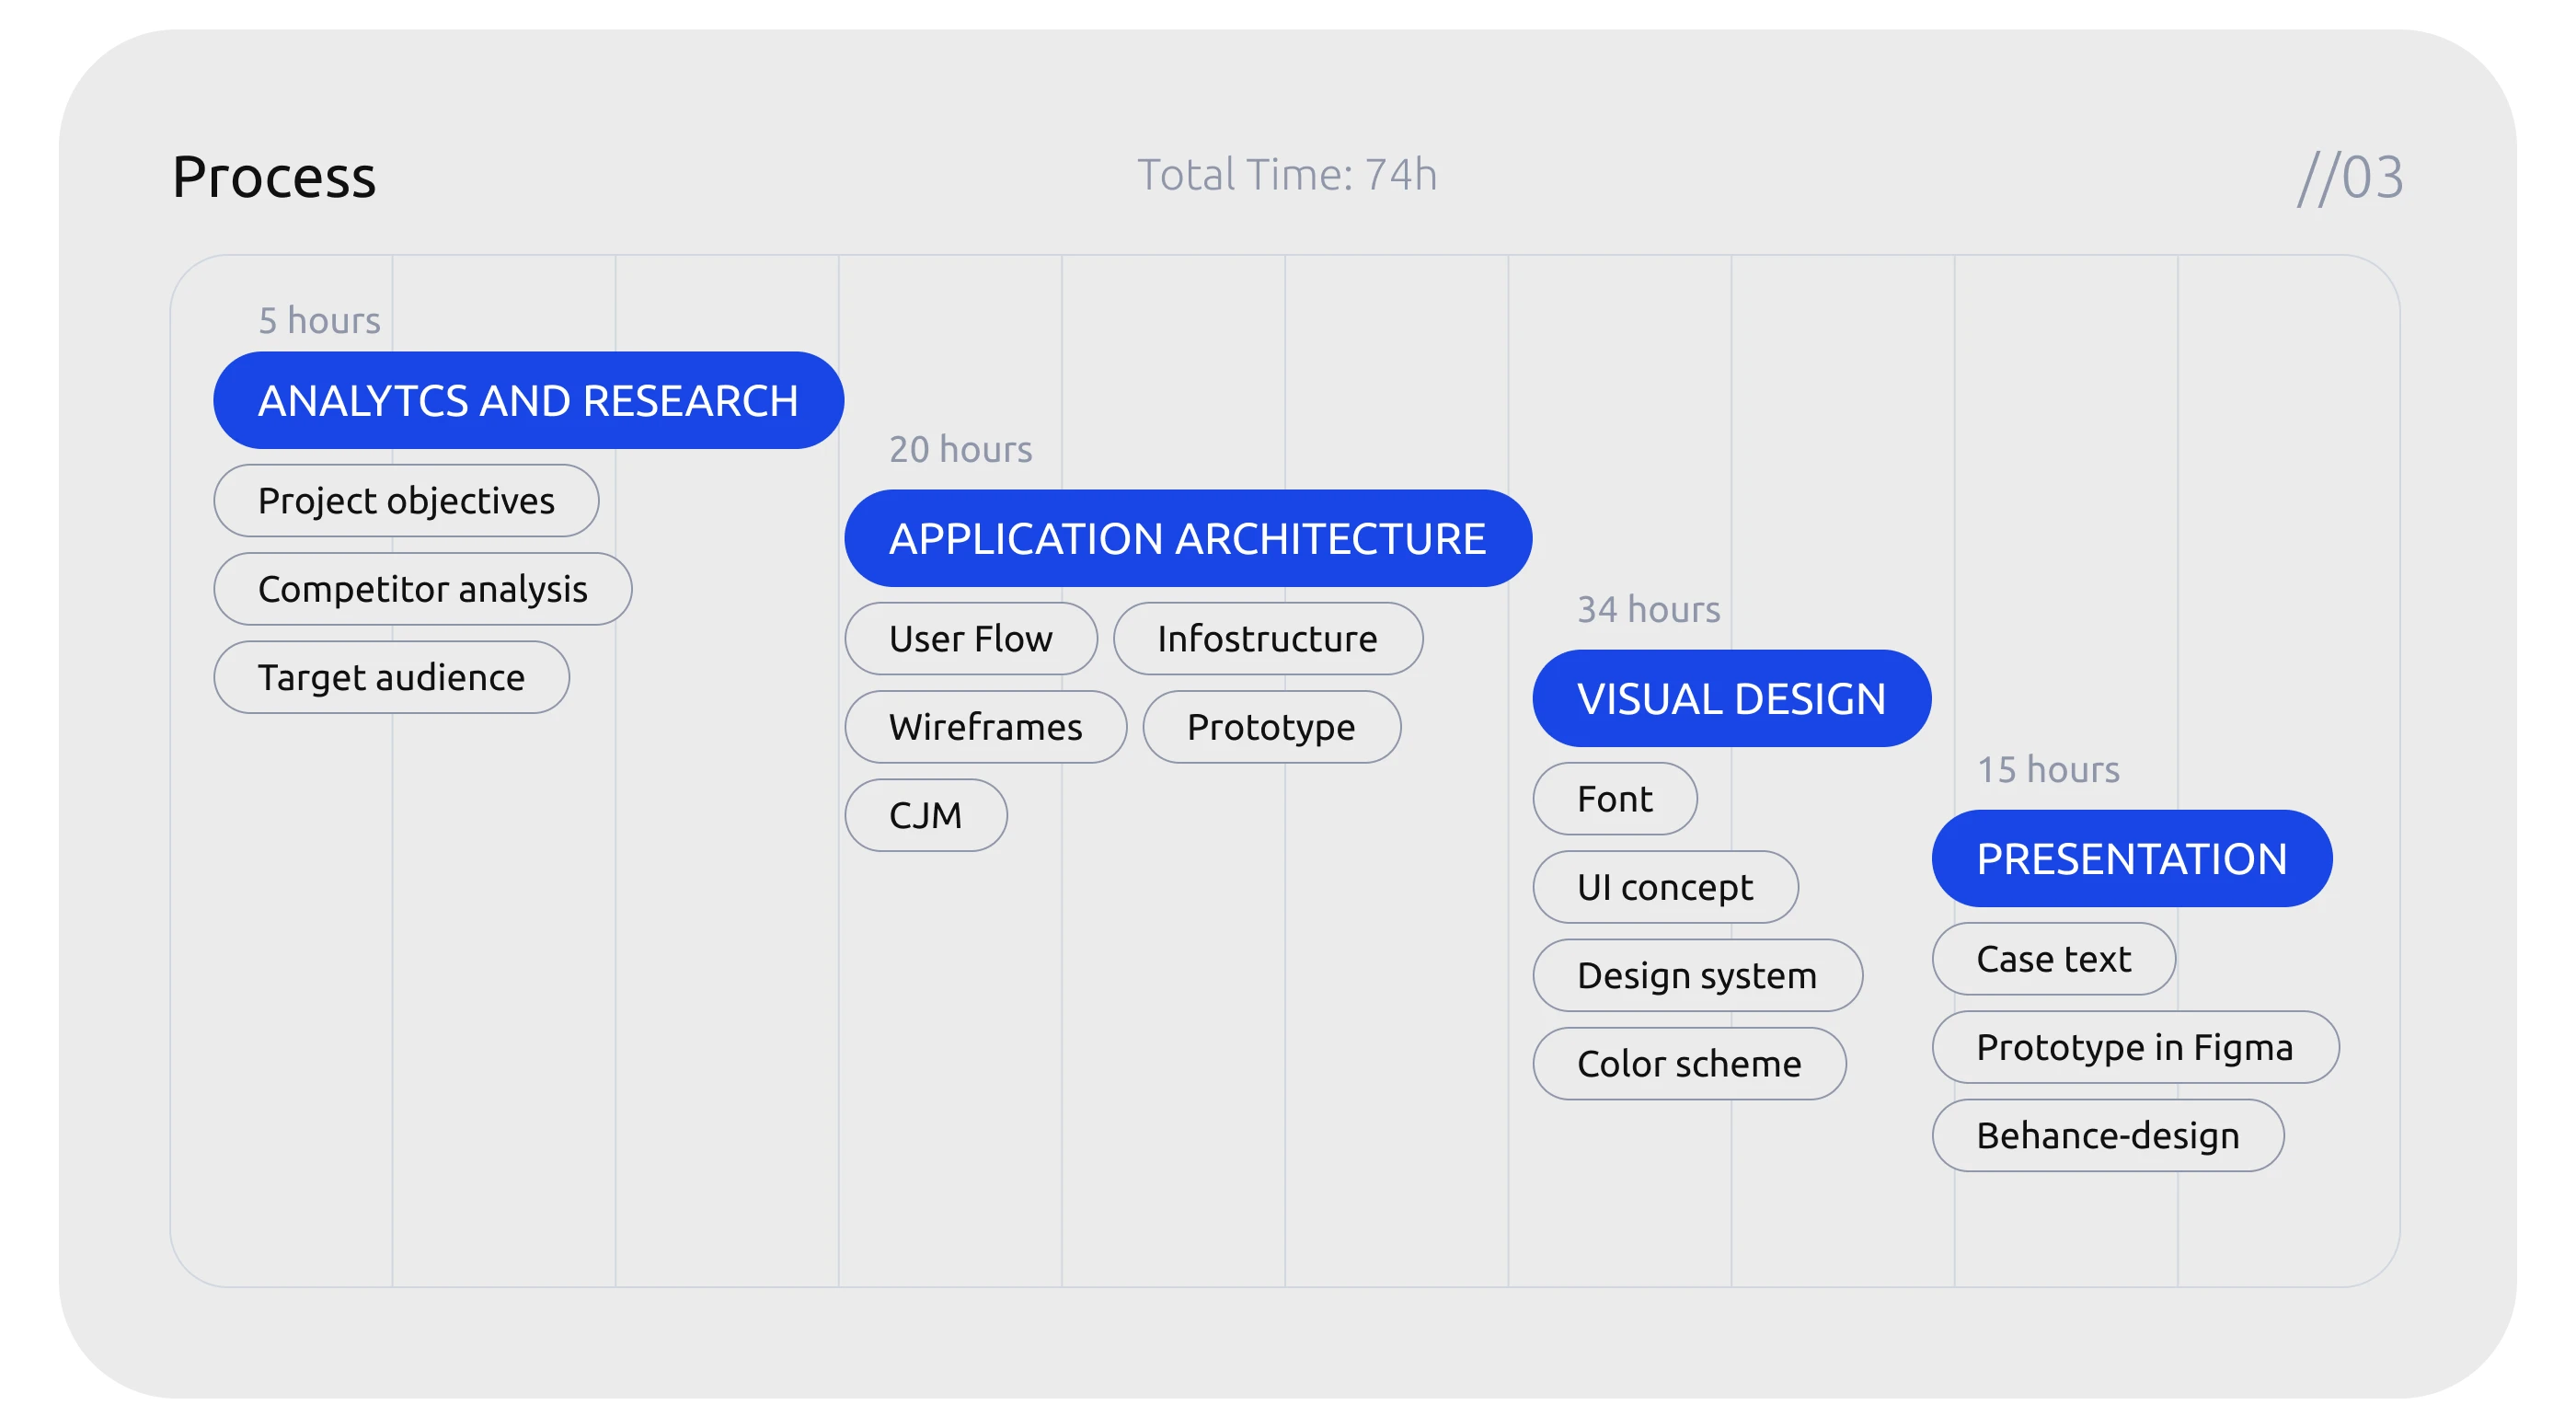Select the Competitor analysis tag
The image size is (2576, 1428).
tap(422, 588)
